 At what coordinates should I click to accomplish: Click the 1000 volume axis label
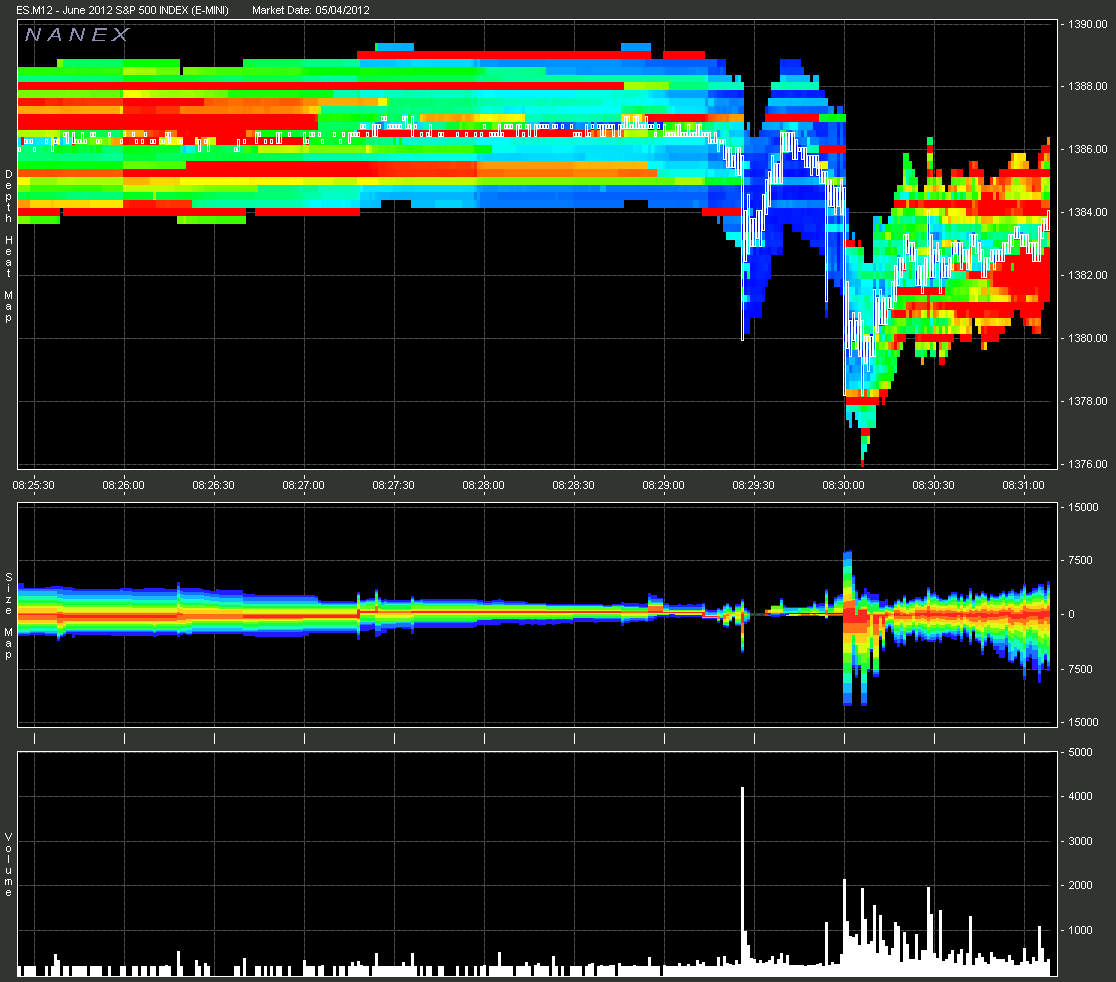(x=1080, y=930)
